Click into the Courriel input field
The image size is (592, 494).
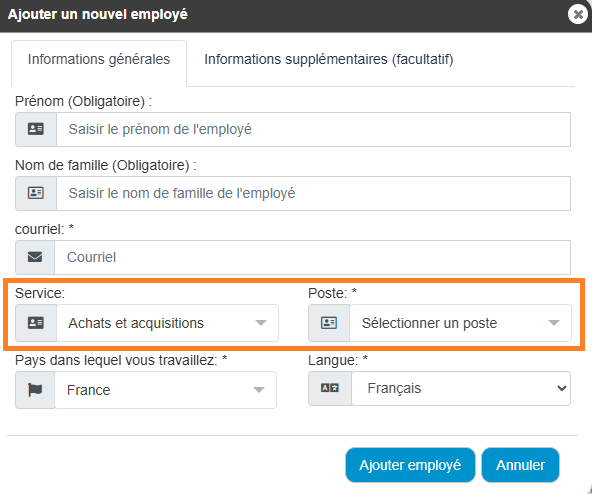tap(313, 257)
